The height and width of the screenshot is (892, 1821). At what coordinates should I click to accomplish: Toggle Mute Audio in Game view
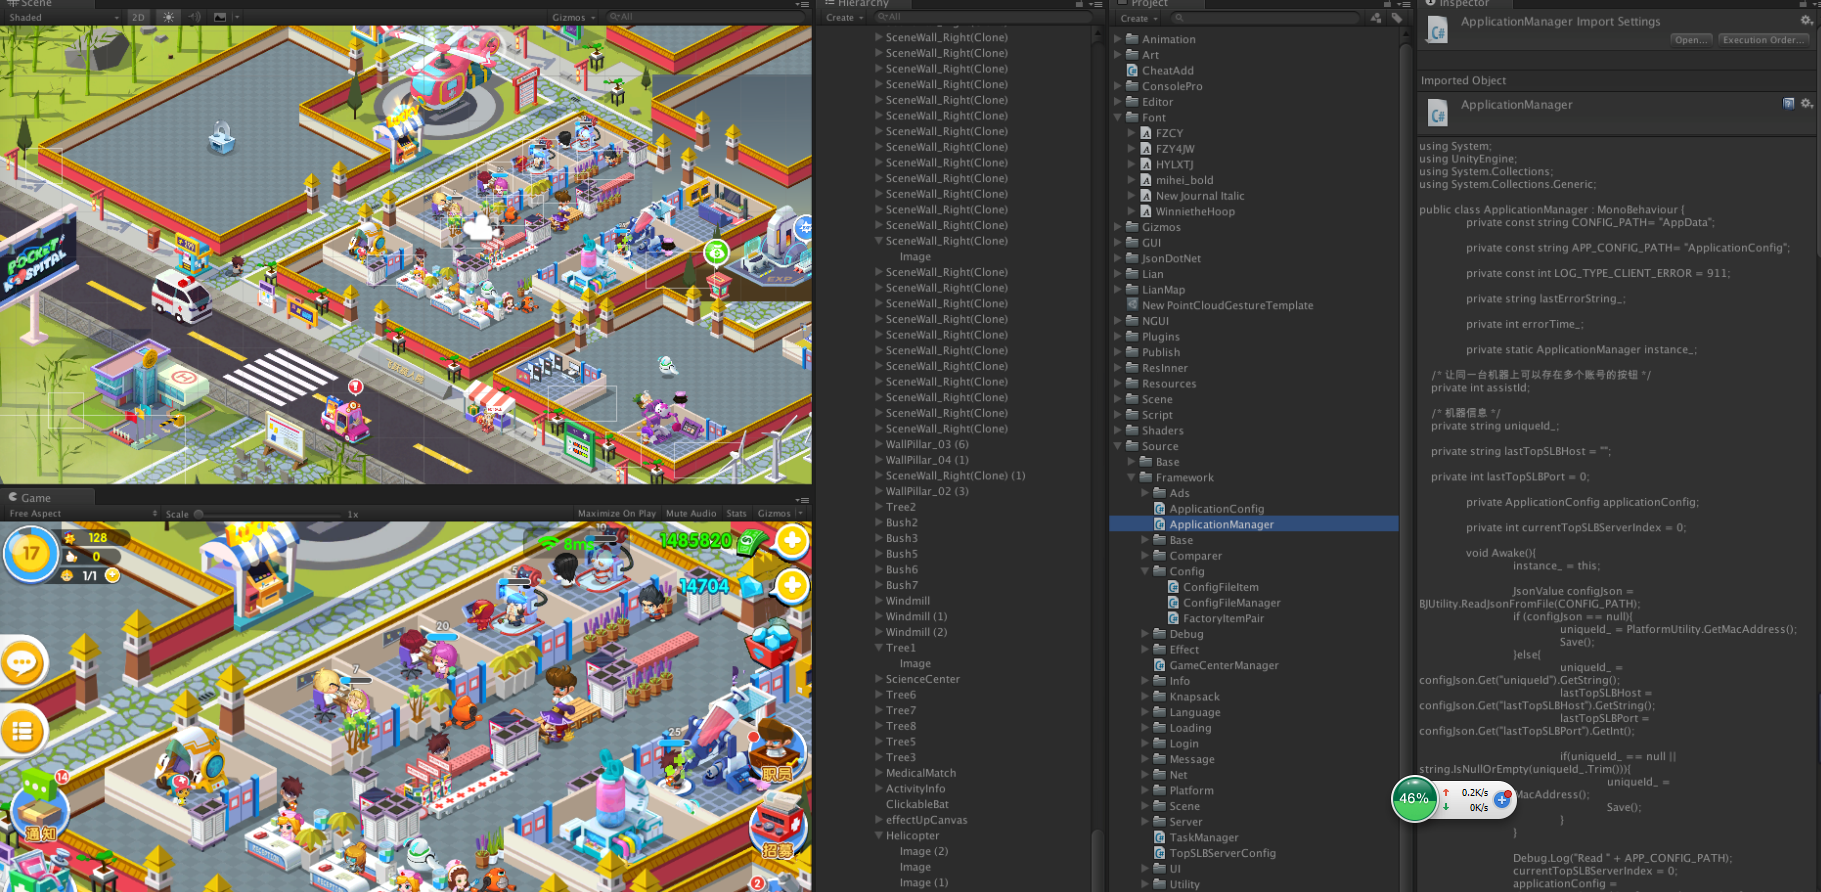point(691,513)
